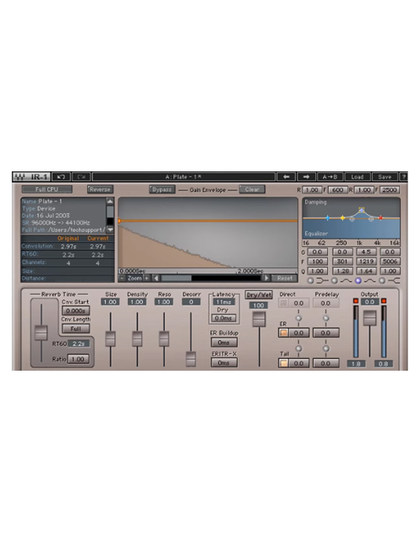420x560 pixels.
Task: Click the ER gain 0.0 field
Action: (298, 333)
